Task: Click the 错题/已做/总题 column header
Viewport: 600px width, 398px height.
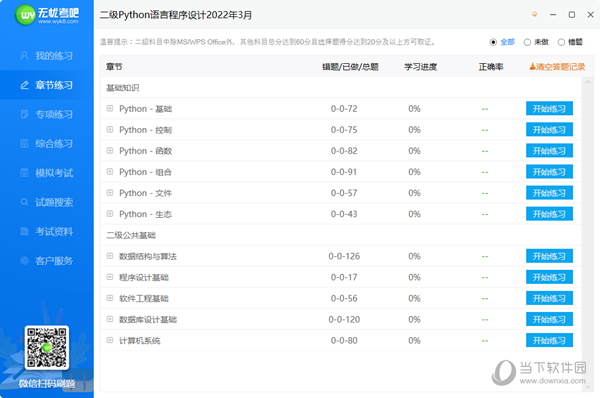Action: click(350, 67)
